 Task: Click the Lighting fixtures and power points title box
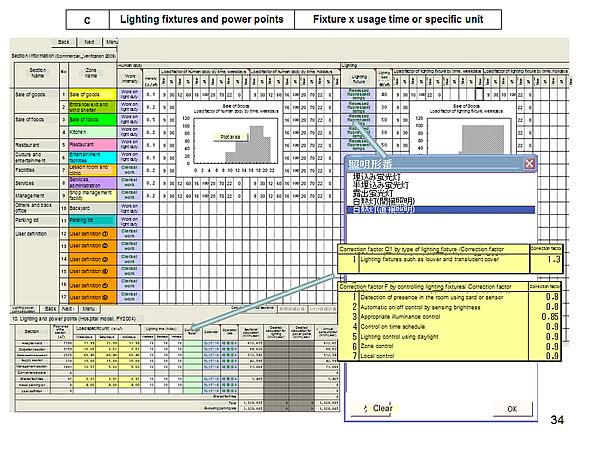[202, 20]
